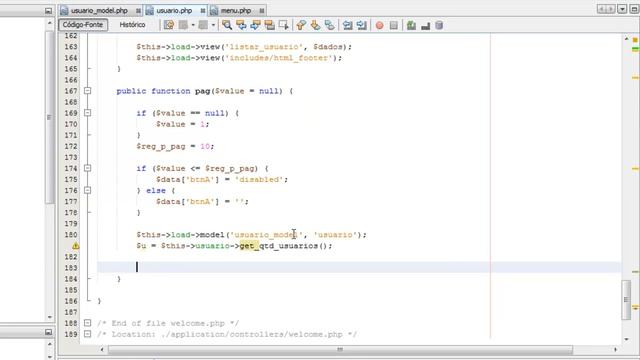This screenshot has height=360, width=640.
Task: Collapse comment fold at line 188
Action: (87, 323)
